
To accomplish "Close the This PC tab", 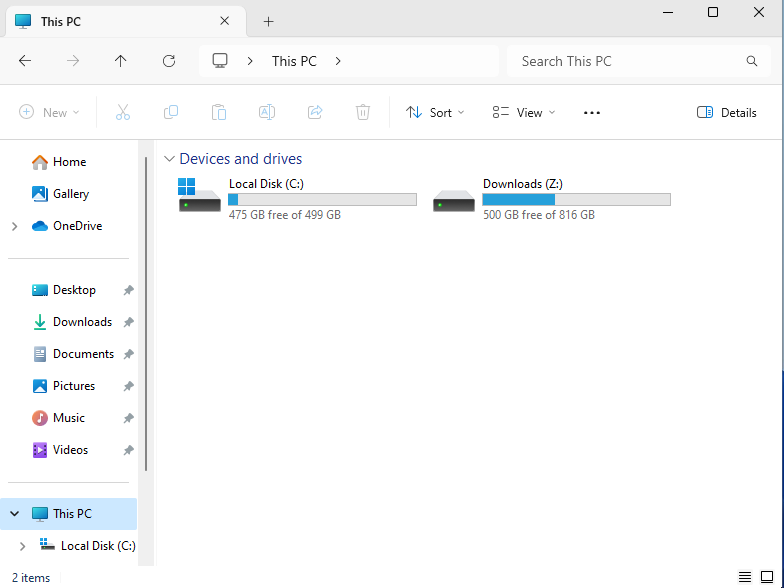I will [225, 21].
